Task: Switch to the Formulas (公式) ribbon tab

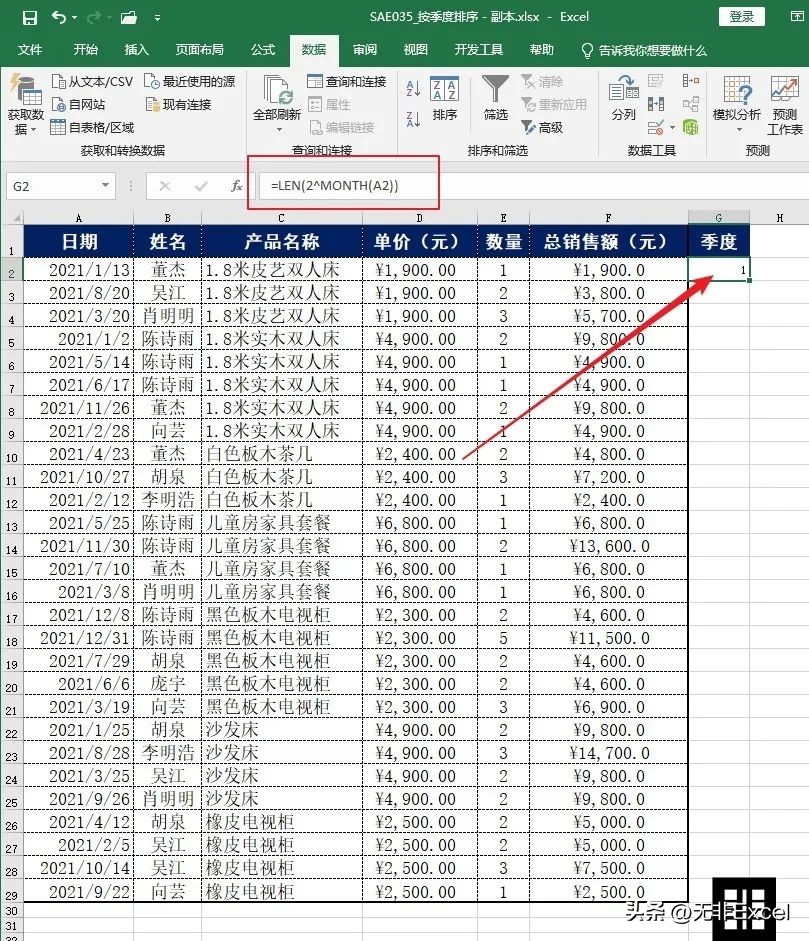Action: tap(262, 49)
